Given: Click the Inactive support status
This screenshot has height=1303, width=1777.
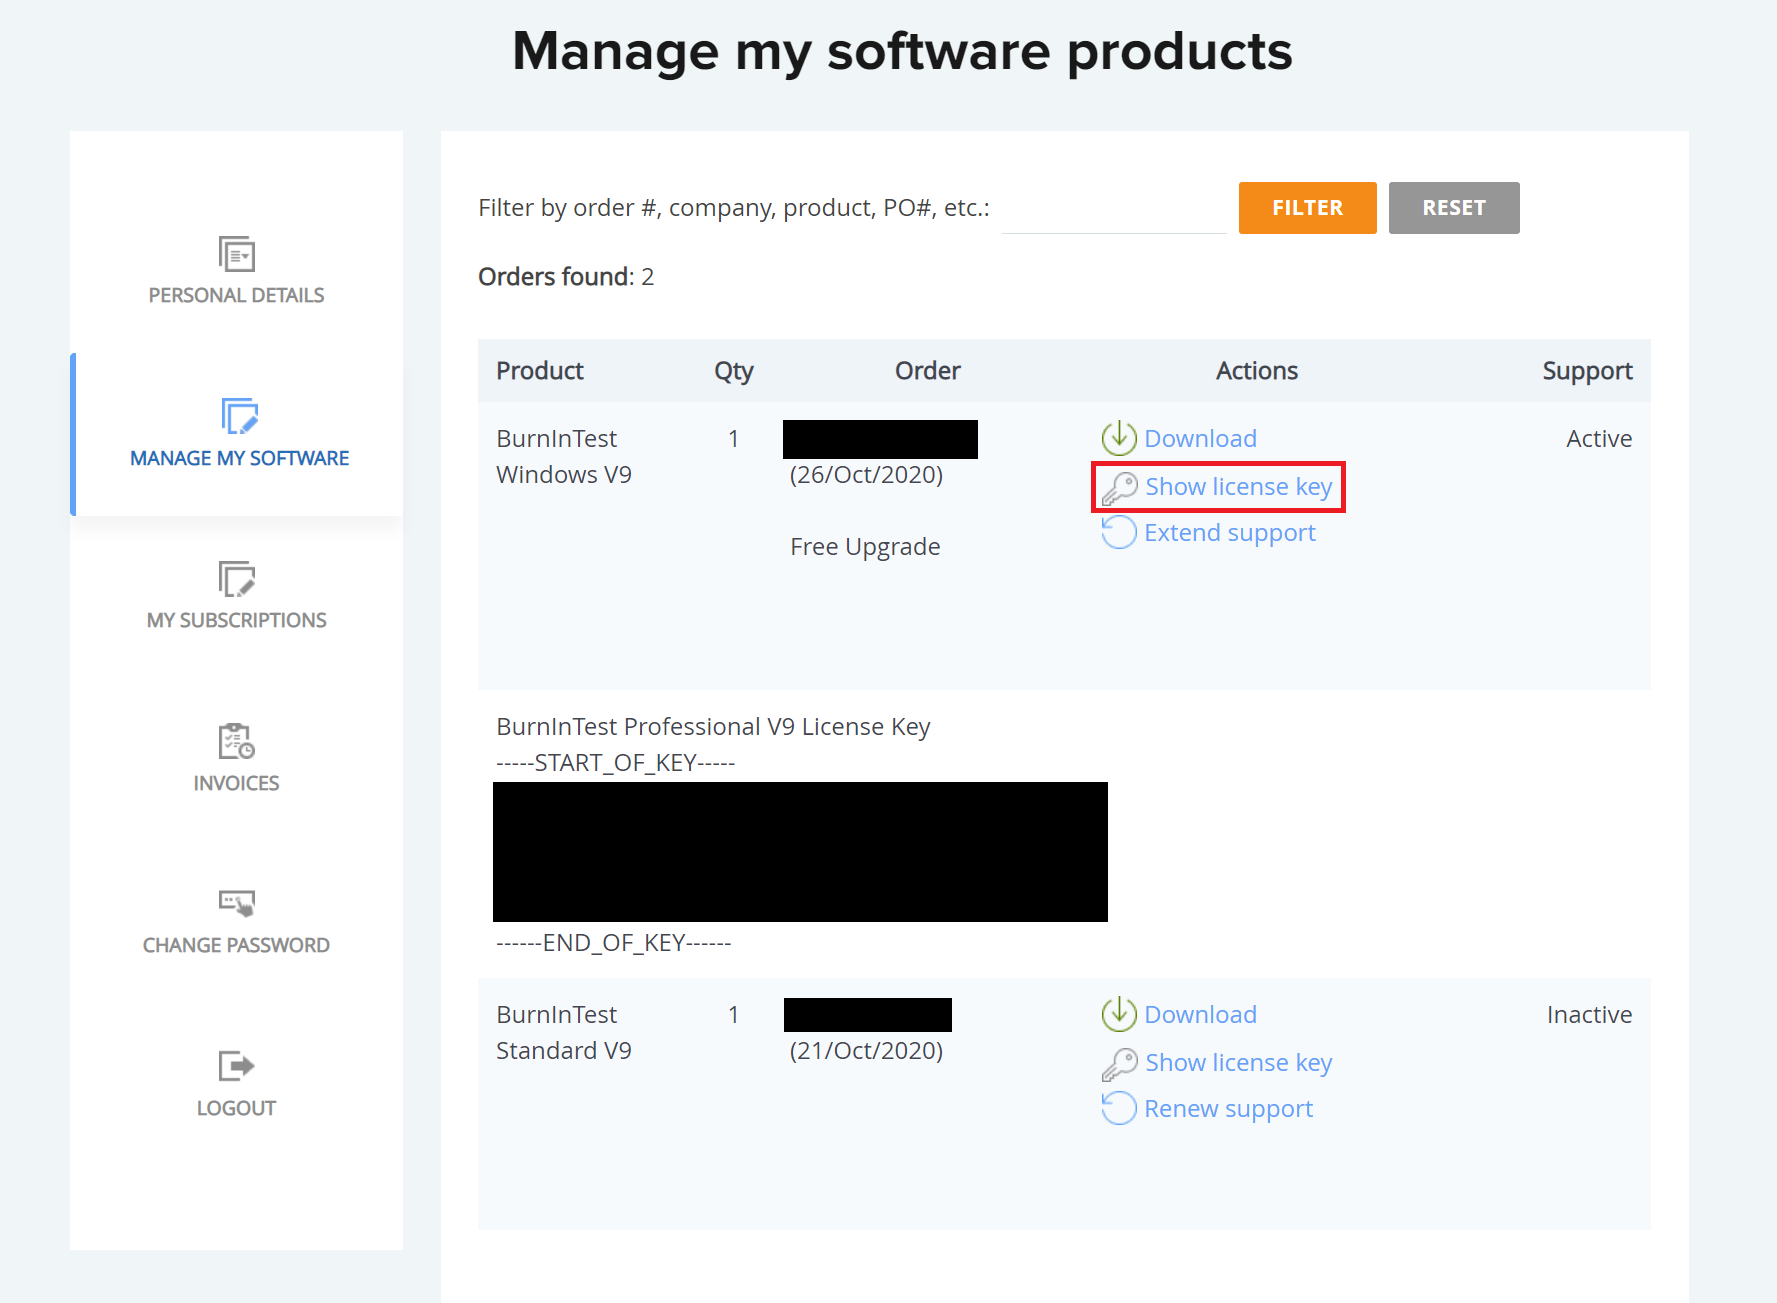Looking at the screenshot, I should point(1590,1014).
